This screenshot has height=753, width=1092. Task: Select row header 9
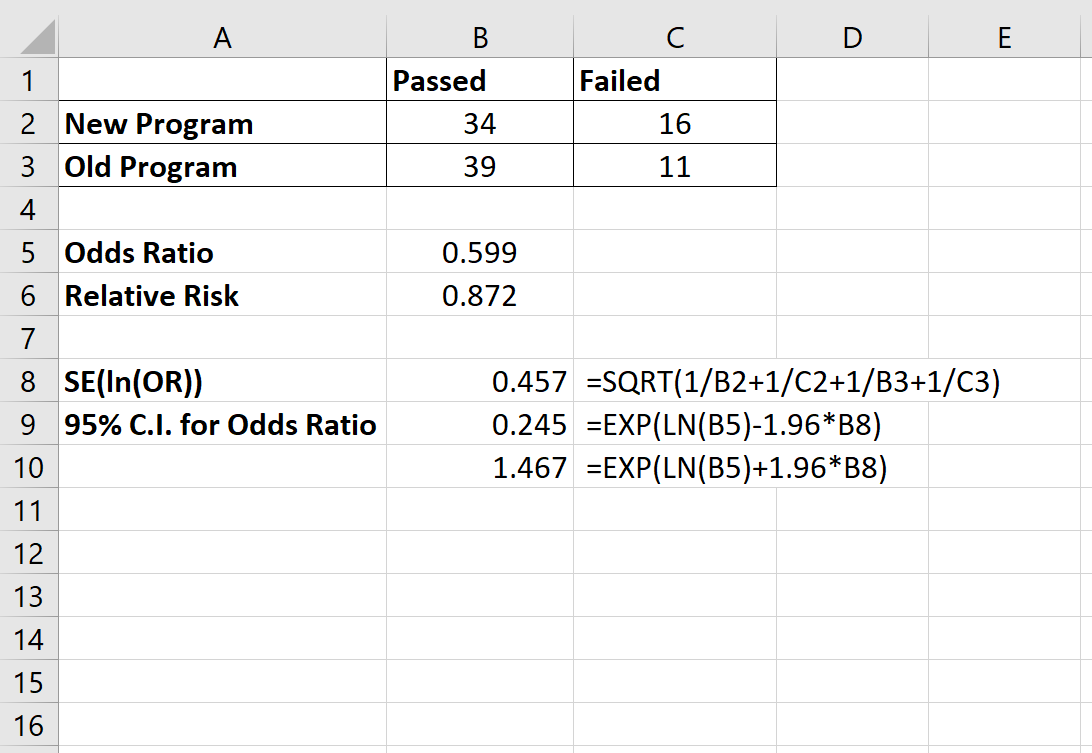click(x=30, y=424)
